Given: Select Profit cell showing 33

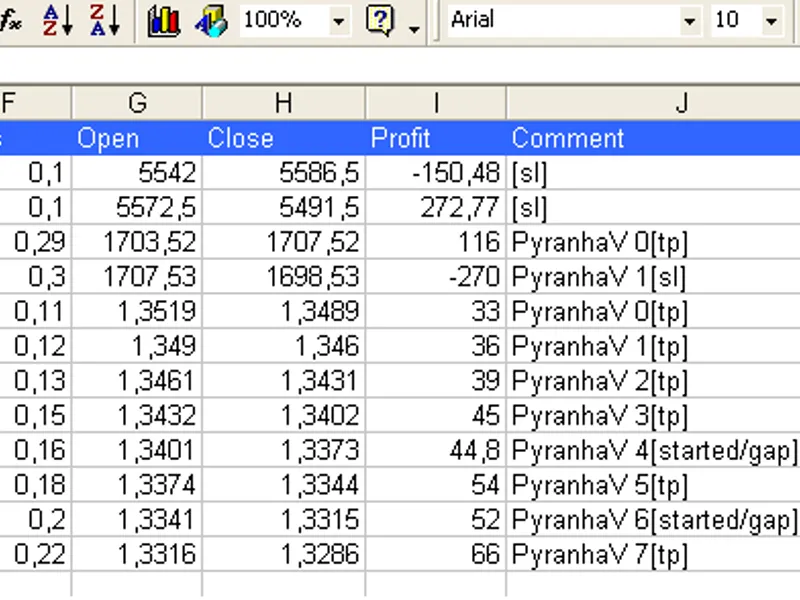Looking at the screenshot, I should pos(436,312).
